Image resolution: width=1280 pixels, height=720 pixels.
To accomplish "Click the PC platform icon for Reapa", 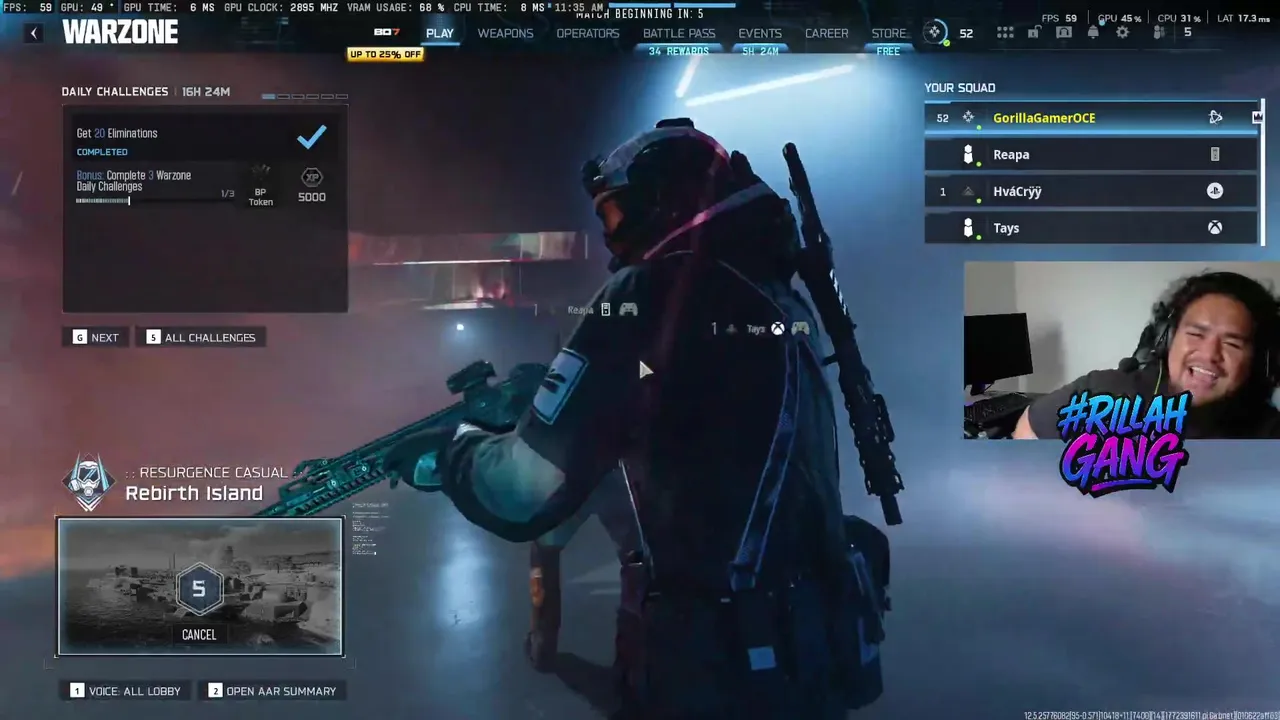I will (1215, 155).
